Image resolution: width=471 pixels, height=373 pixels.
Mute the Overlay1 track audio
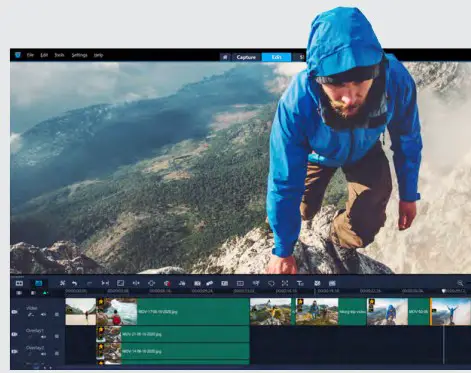(44, 337)
